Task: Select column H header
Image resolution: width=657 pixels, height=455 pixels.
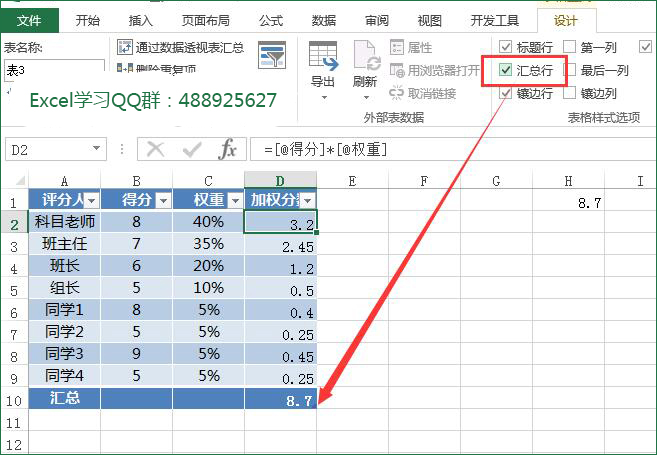Action: click(x=568, y=181)
